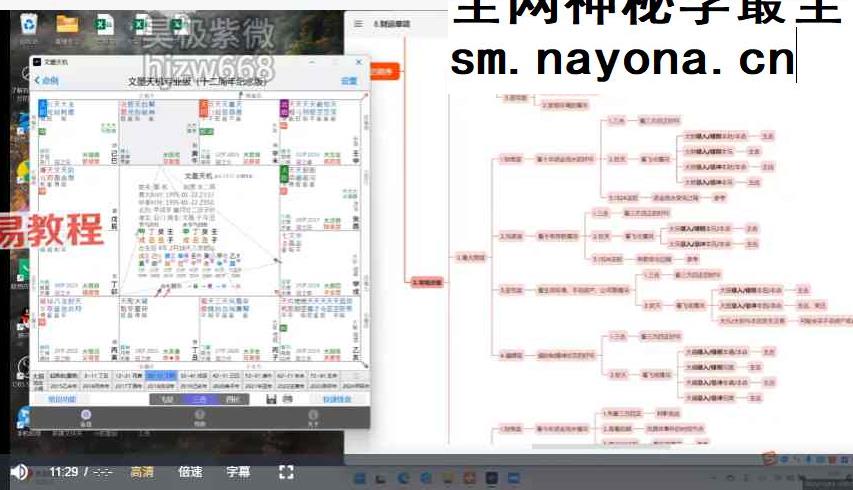Open 设置 settings in the 文墨天机 window
This screenshot has height=490, width=853.
pos(349,81)
